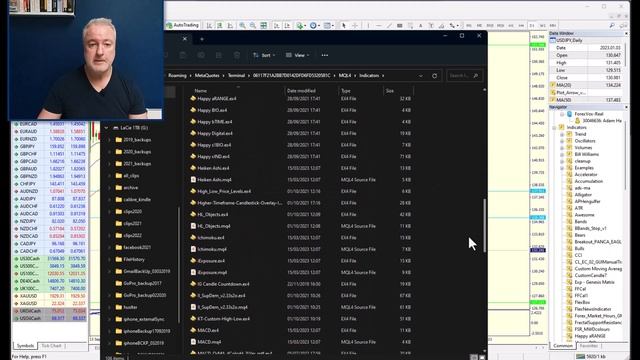Screen dimensions: 640x360
Task: Switch to the Common tab in Navigator
Action: 563,346
